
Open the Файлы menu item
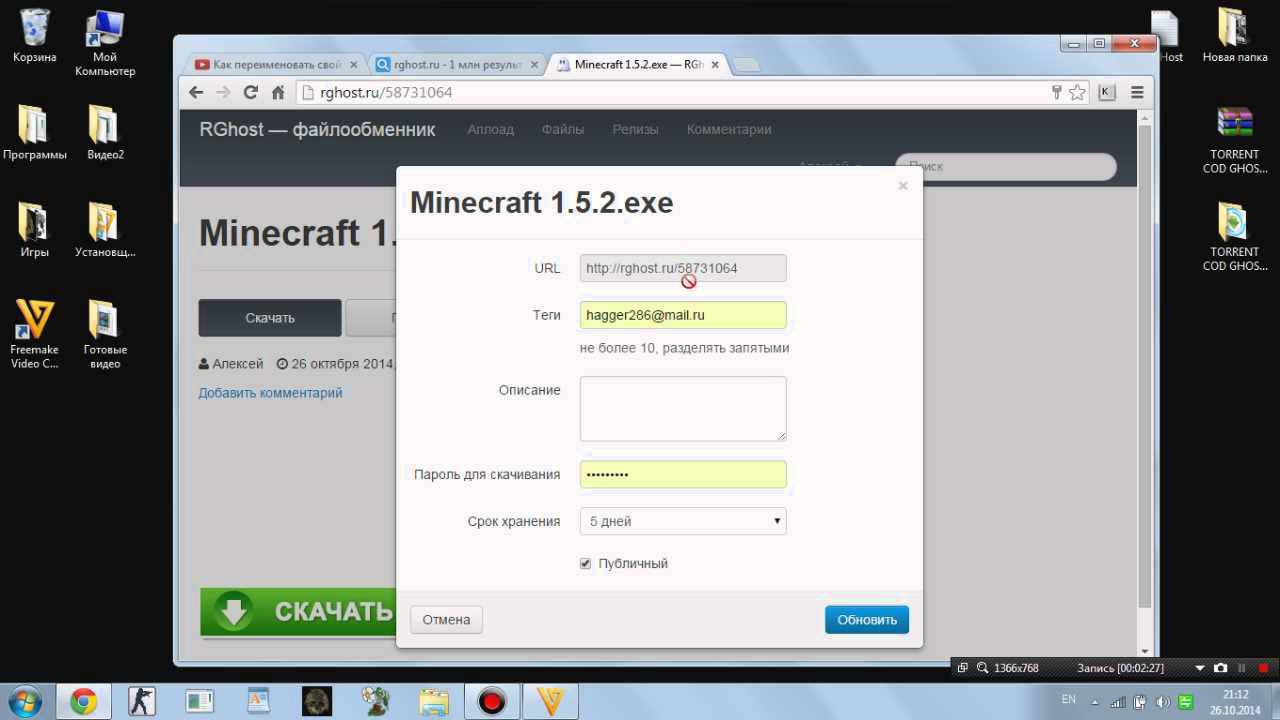pyautogui.click(x=563, y=129)
